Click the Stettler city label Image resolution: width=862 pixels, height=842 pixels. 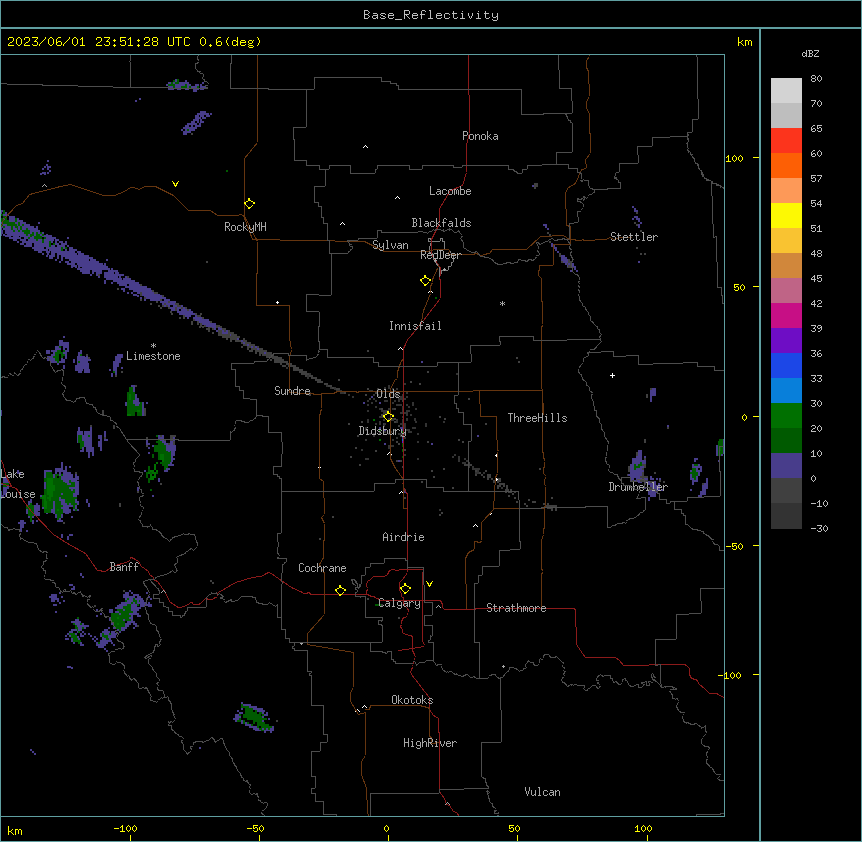[634, 237]
